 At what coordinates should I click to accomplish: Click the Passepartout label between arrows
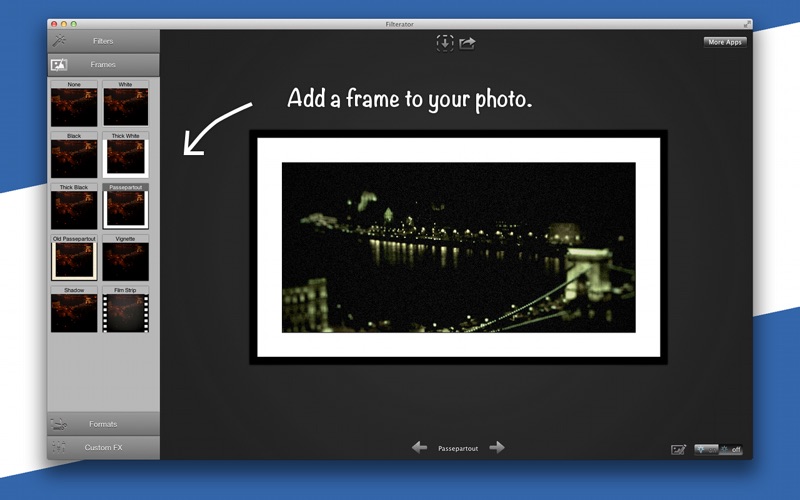[458, 448]
